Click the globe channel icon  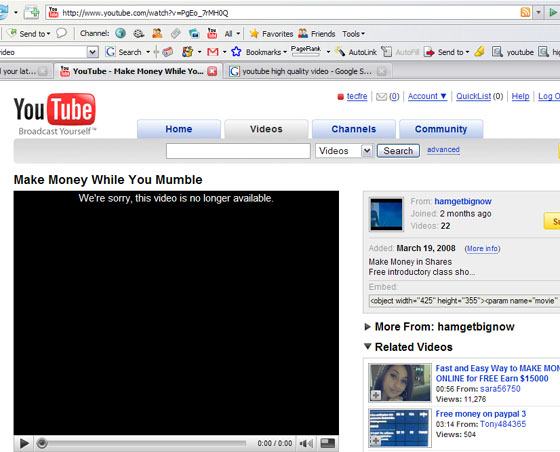tap(120, 34)
